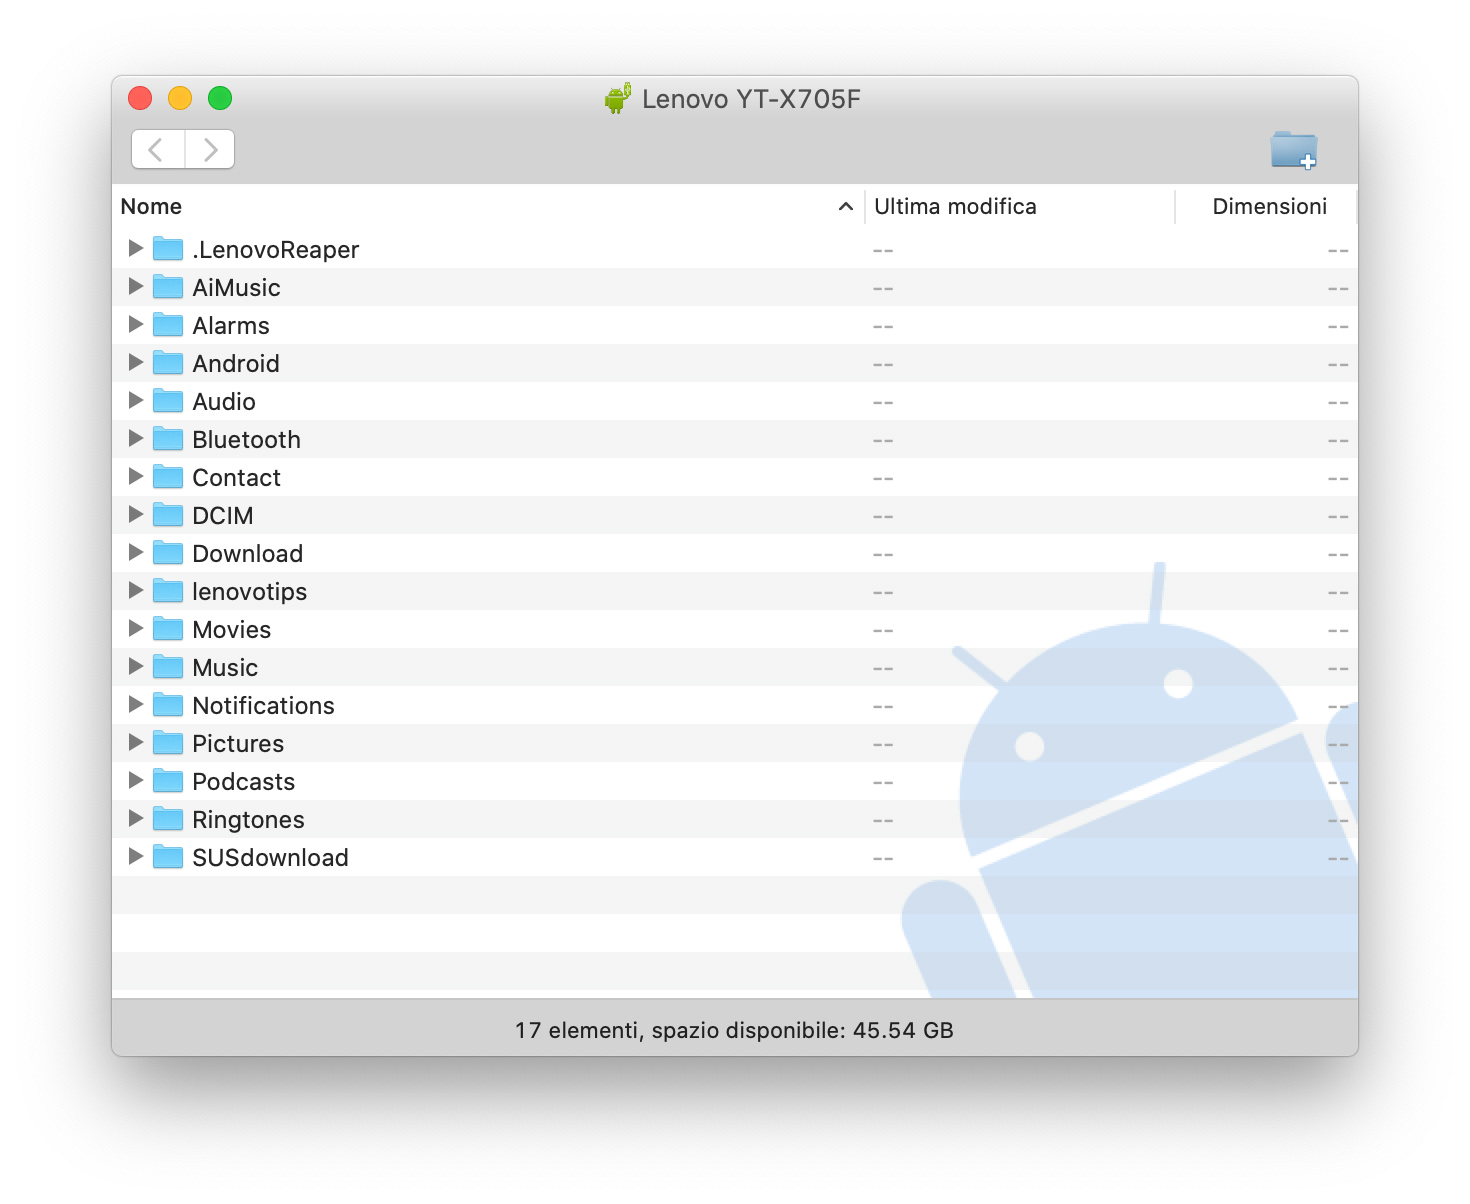Click the Notifications folder icon
This screenshot has width=1470, height=1204.
point(168,704)
